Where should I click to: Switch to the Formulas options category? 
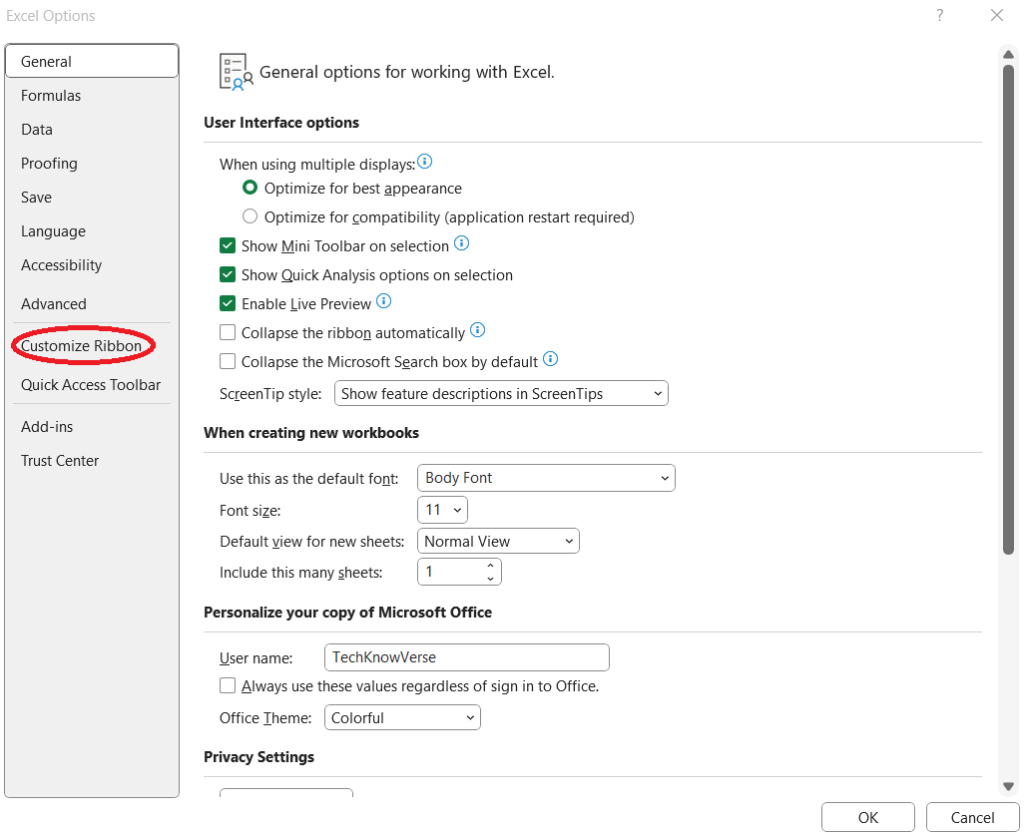(x=51, y=96)
